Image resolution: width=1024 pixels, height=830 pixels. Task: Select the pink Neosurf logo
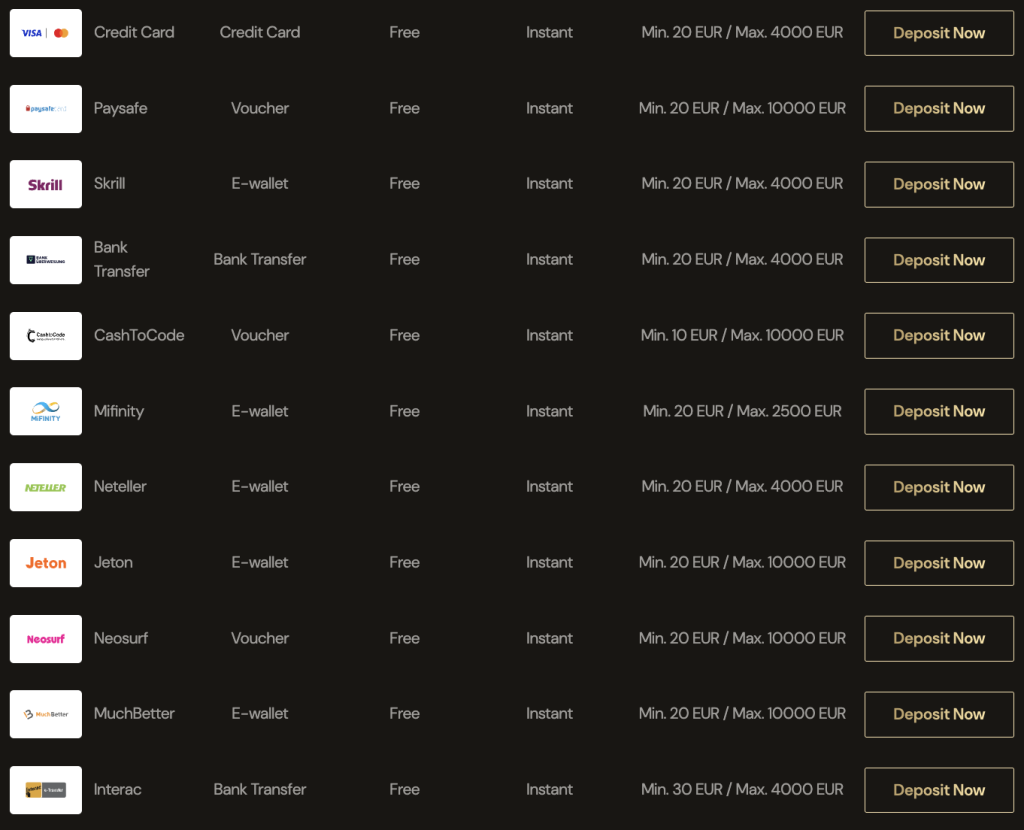[46, 639]
